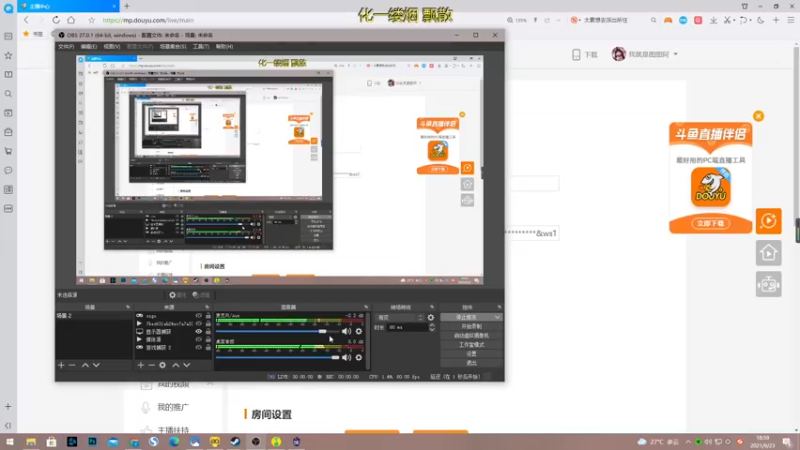Screen dimensions: 800x450
Task: Click the Start Virtual Camera button
Action: [x=471, y=336]
